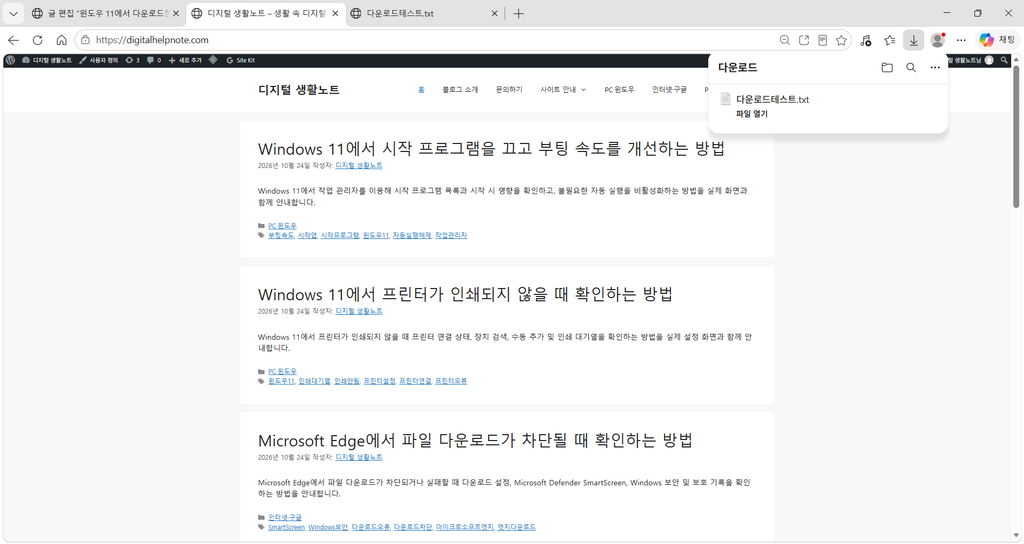Viewport: 1024px width, 544px height.
Task: Click the diamond plugin icon in admin bar
Action: (x=213, y=60)
